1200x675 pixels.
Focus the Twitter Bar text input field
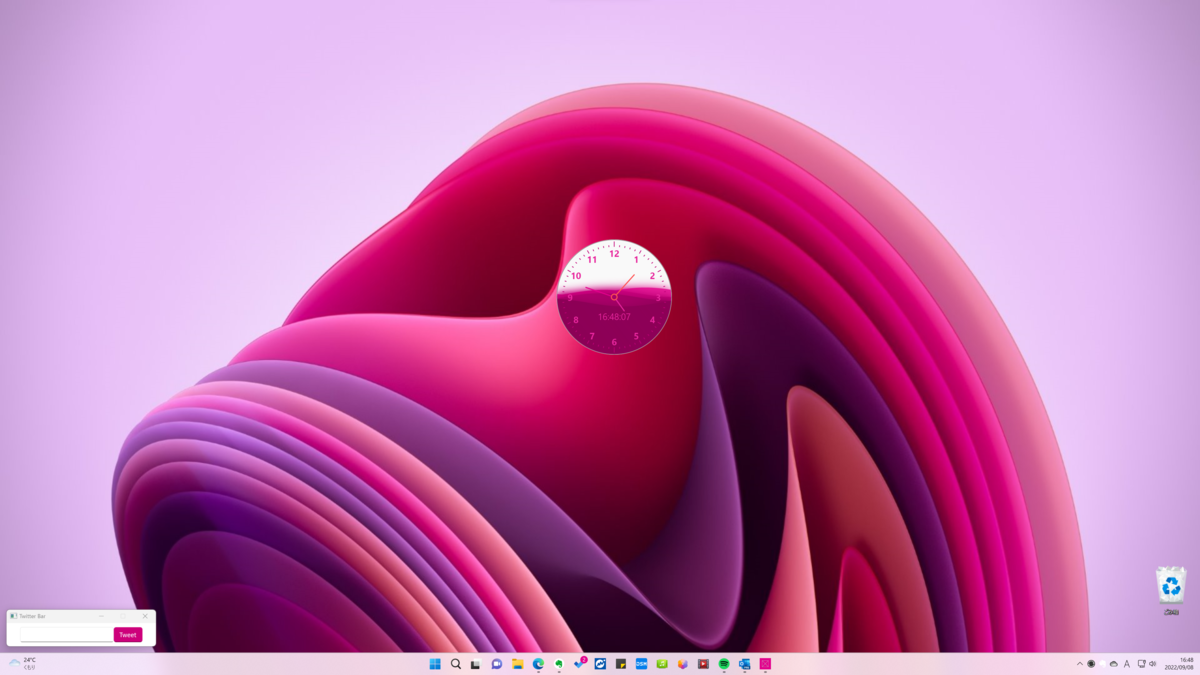pos(66,635)
